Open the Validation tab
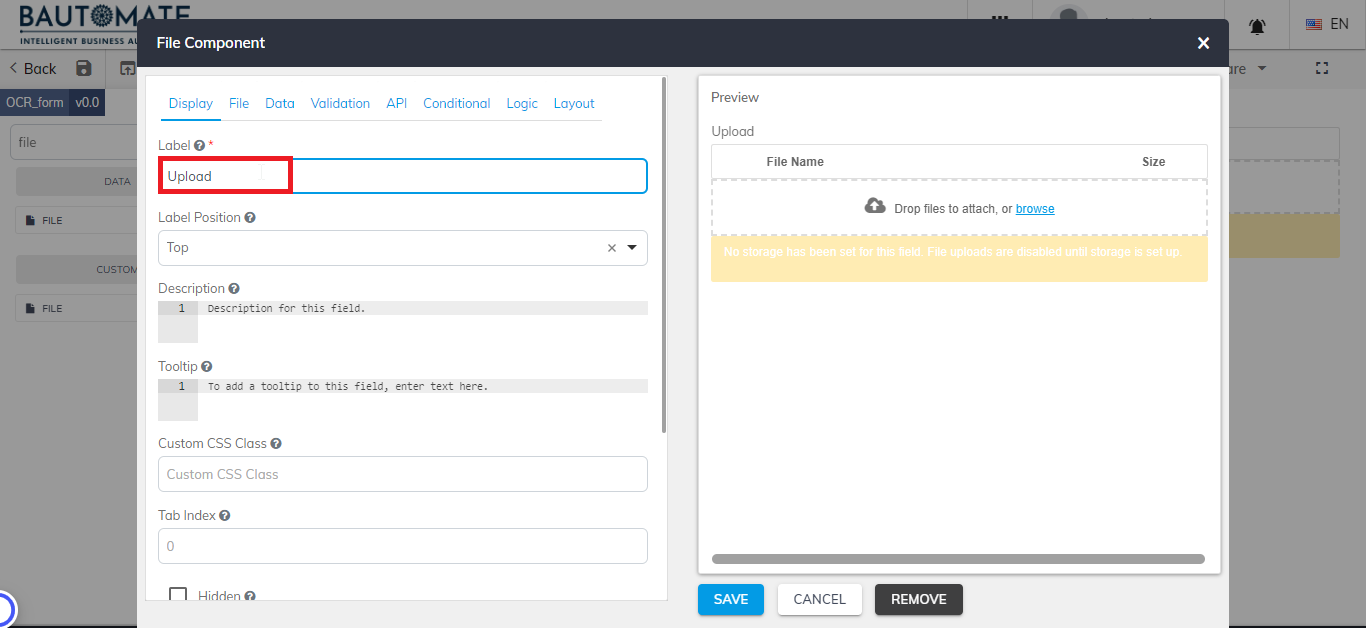Screen dimensions: 1366x628 [340, 103]
